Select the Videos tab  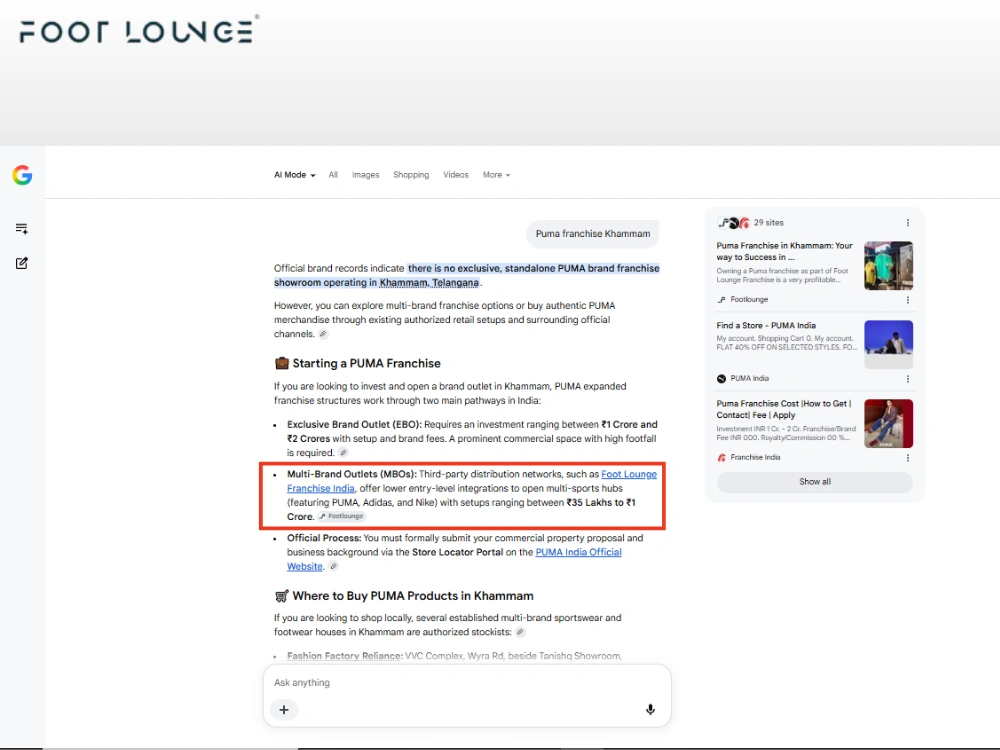click(x=456, y=175)
